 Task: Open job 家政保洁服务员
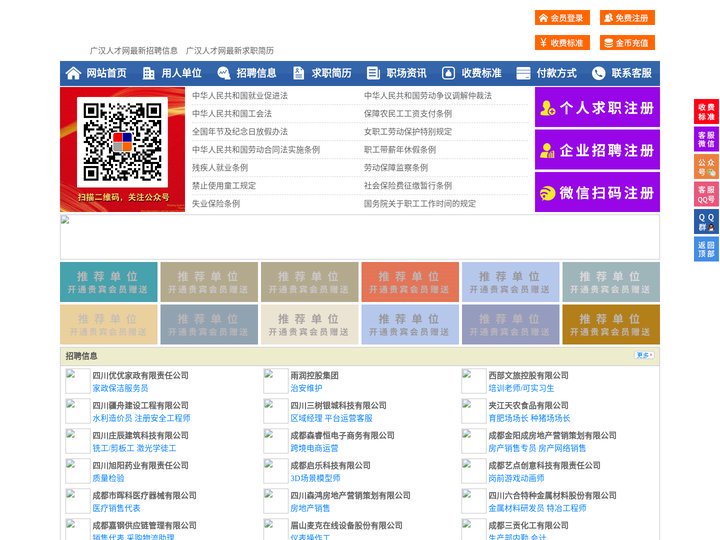[x=120, y=388]
